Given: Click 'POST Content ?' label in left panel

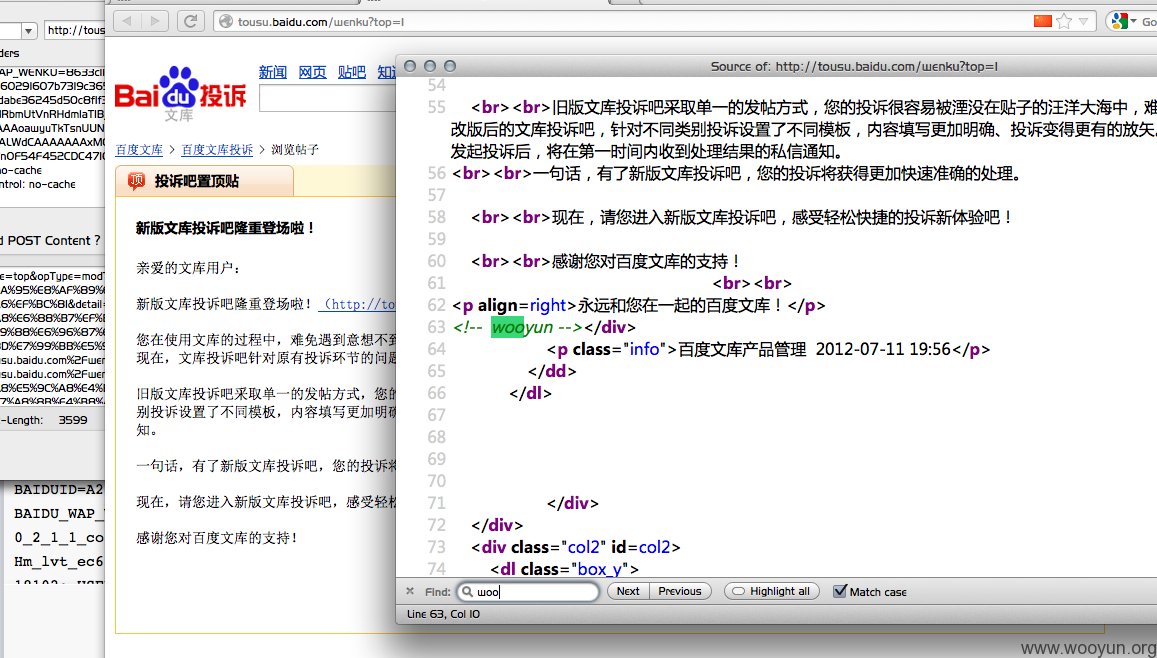Looking at the screenshot, I should [x=52, y=240].
